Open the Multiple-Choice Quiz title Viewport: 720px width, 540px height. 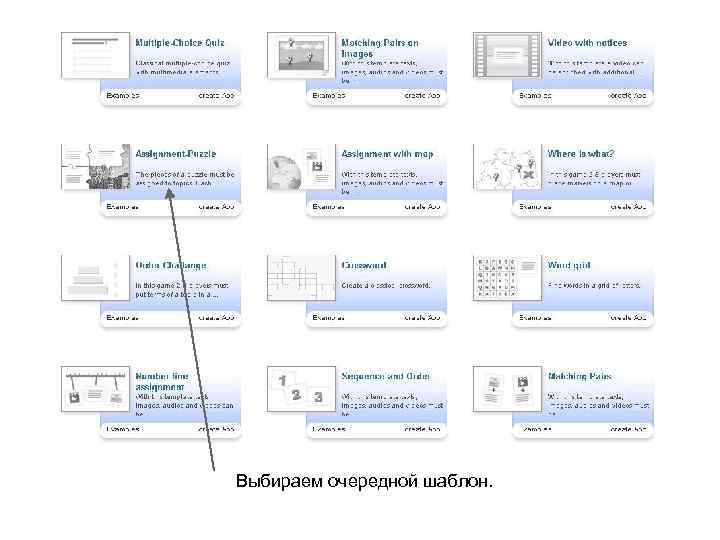point(180,43)
